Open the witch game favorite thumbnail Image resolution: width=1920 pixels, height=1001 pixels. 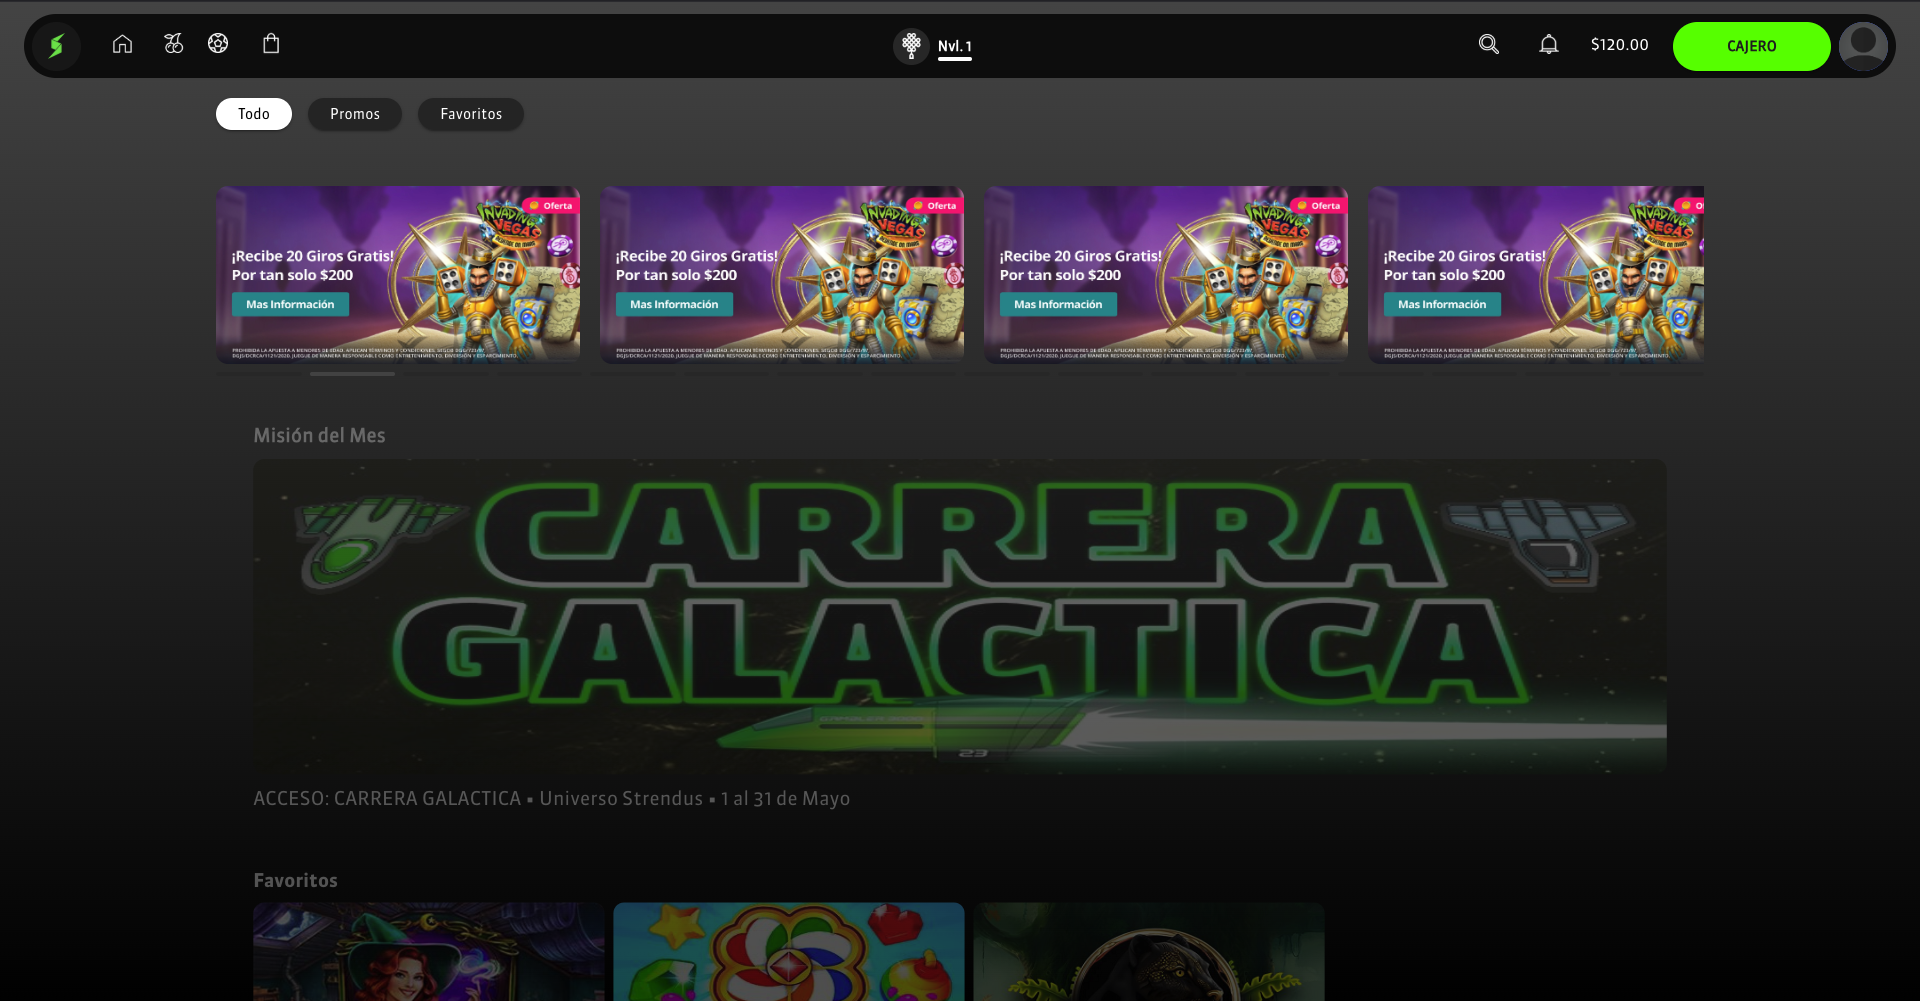click(x=429, y=950)
